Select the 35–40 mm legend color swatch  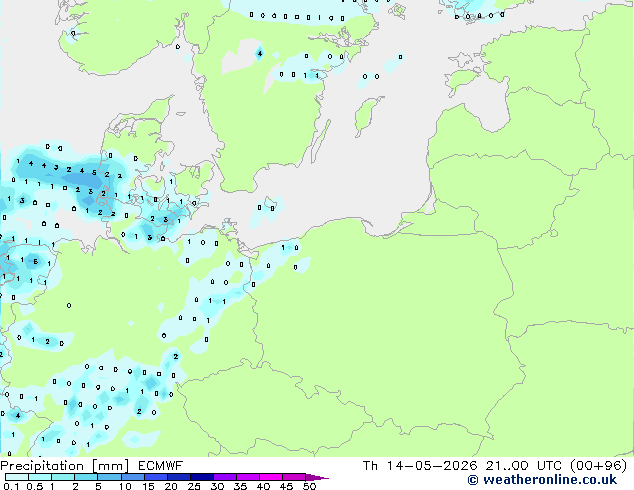click(247, 477)
